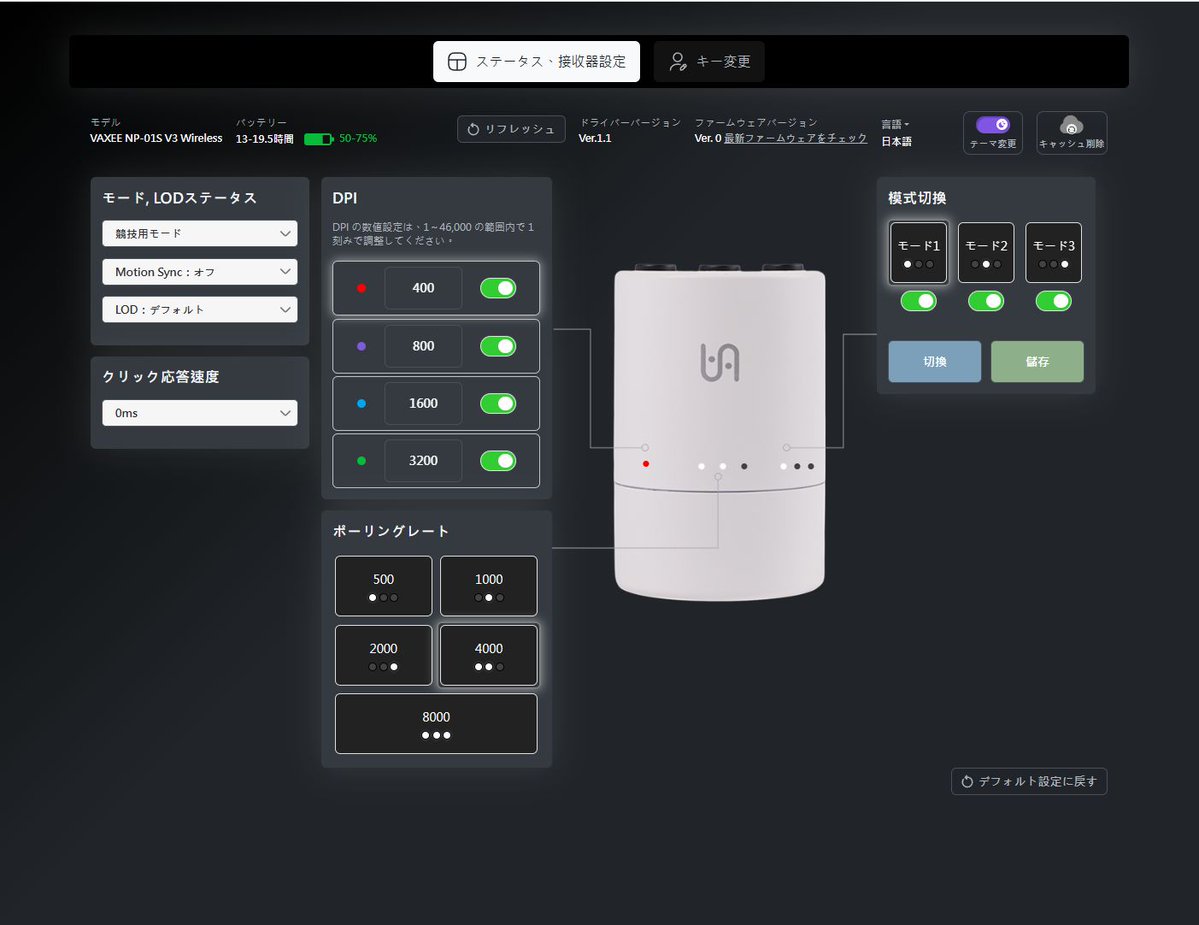Click デフォルト設定に戻す reset button
The width and height of the screenshot is (1199, 925).
(1028, 781)
